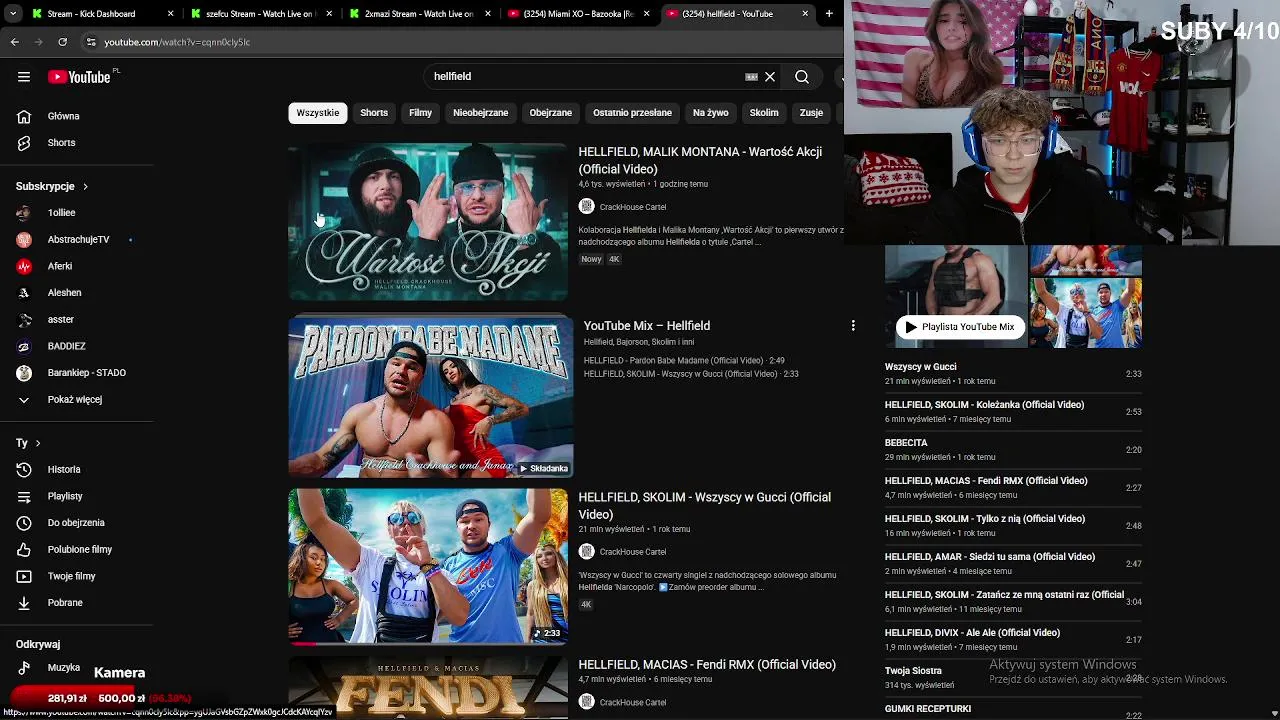Open the YouTube hamburger guide menu
Image resolution: width=1280 pixels, height=720 pixels.
click(x=24, y=77)
